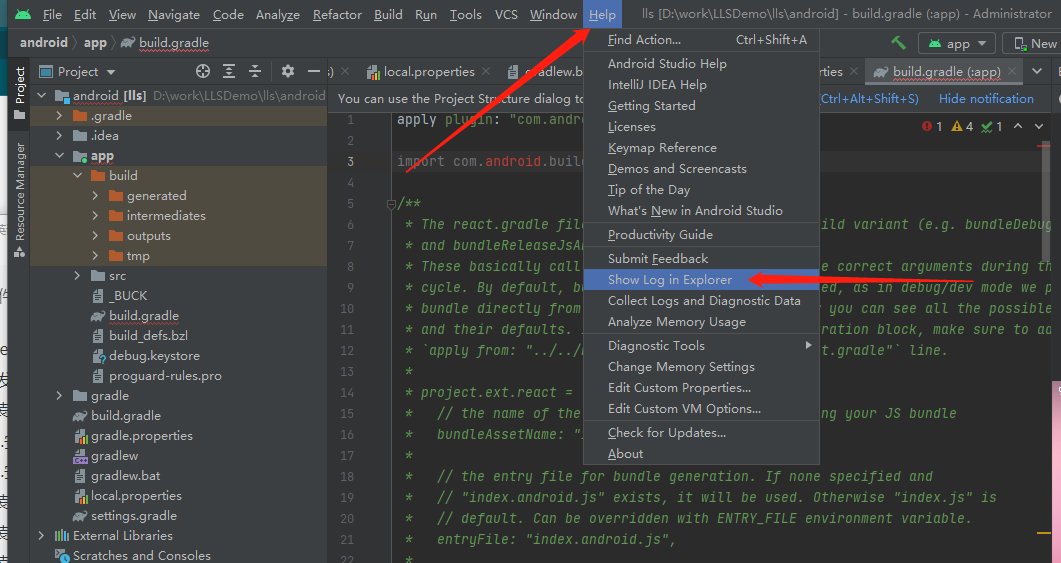Close the open Help menu
The width and height of the screenshot is (1061, 563).
tap(602, 14)
